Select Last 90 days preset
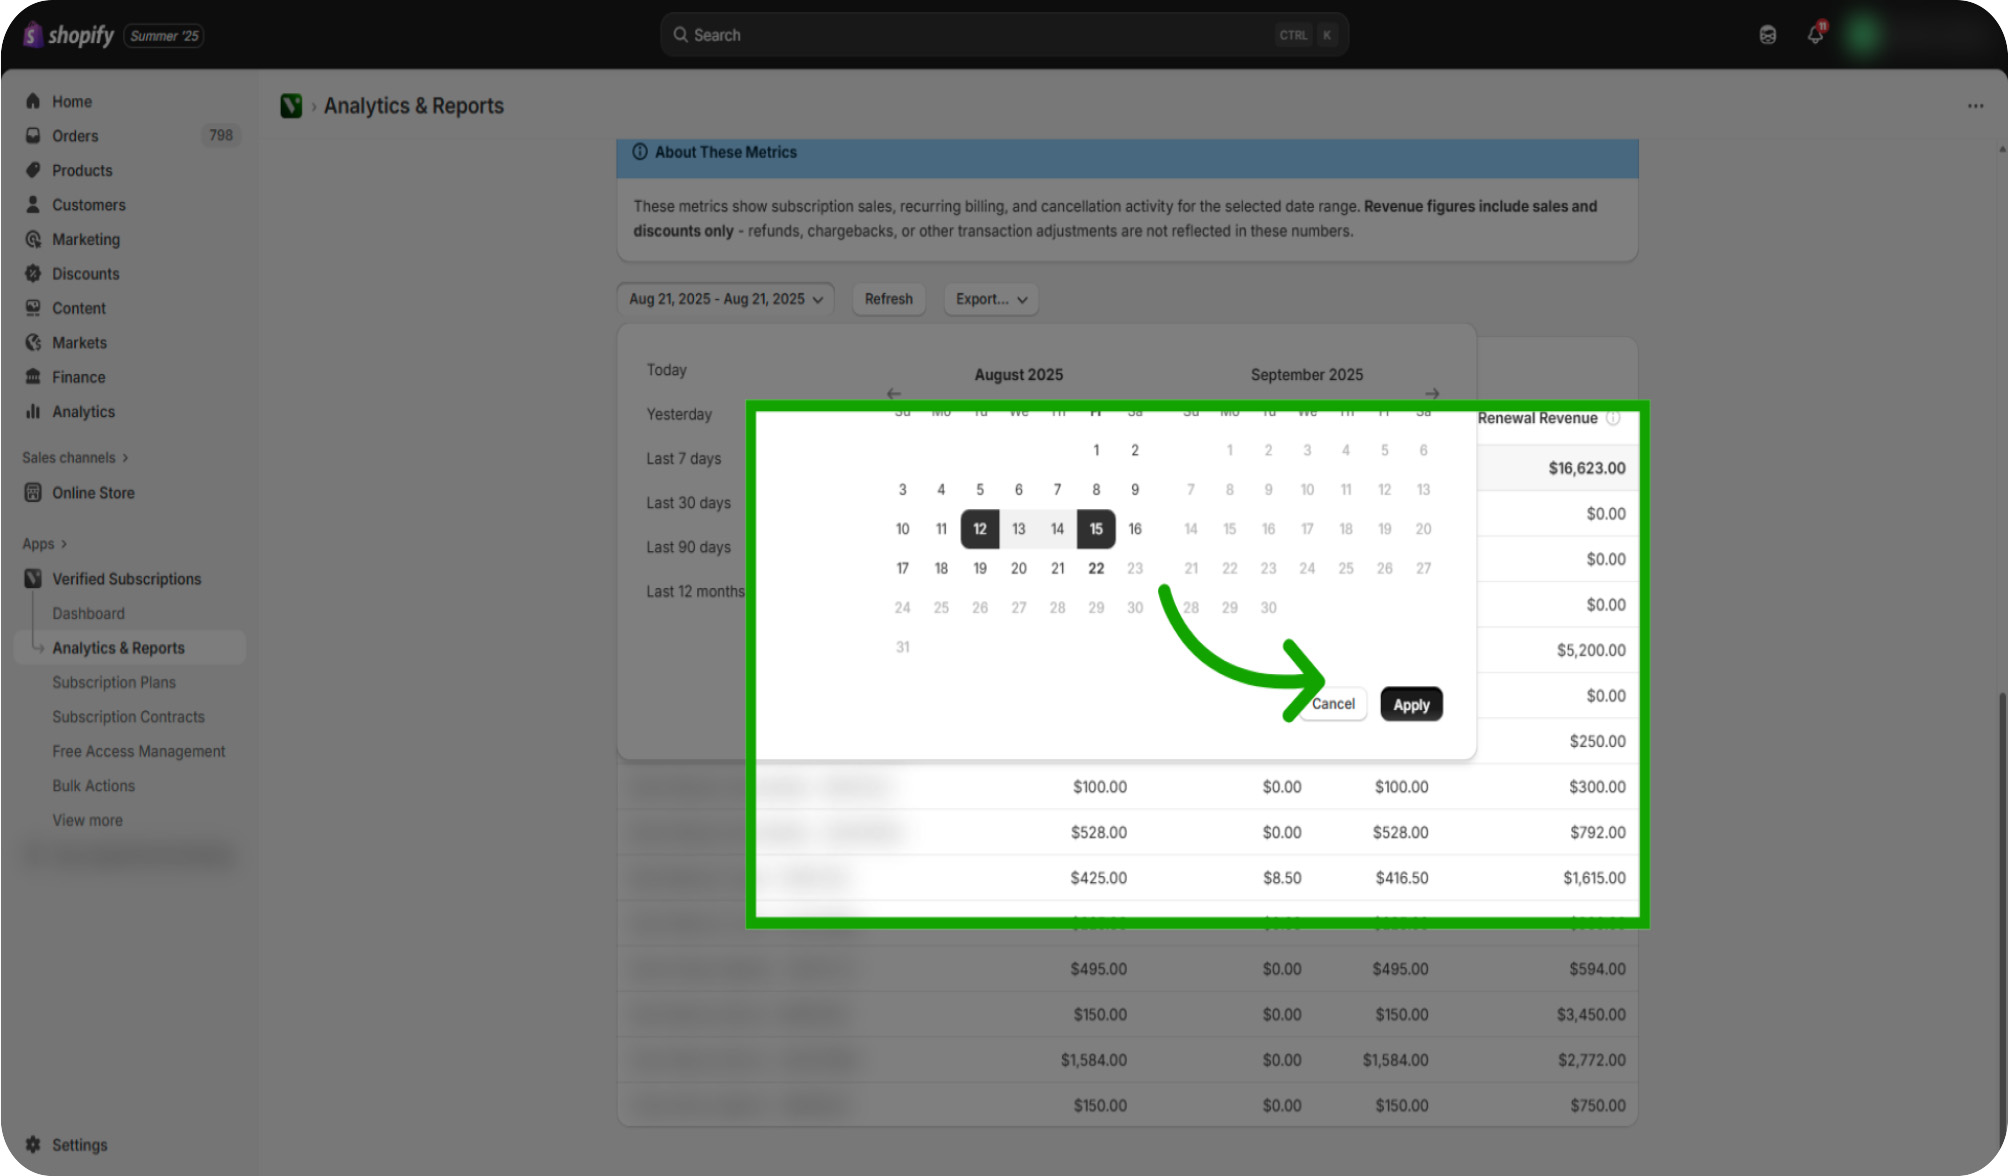This screenshot has width=2009, height=1176. (x=689, y=547)
